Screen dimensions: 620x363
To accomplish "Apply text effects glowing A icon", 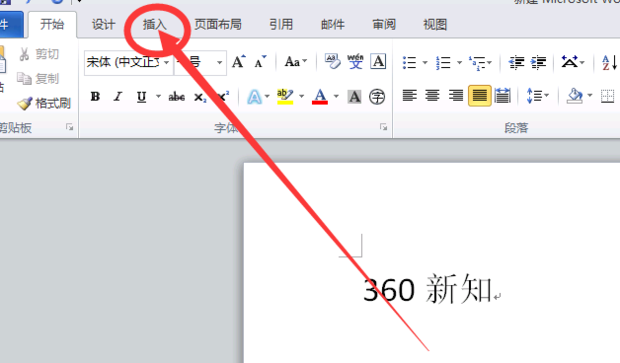I will (x=254, y=96).
